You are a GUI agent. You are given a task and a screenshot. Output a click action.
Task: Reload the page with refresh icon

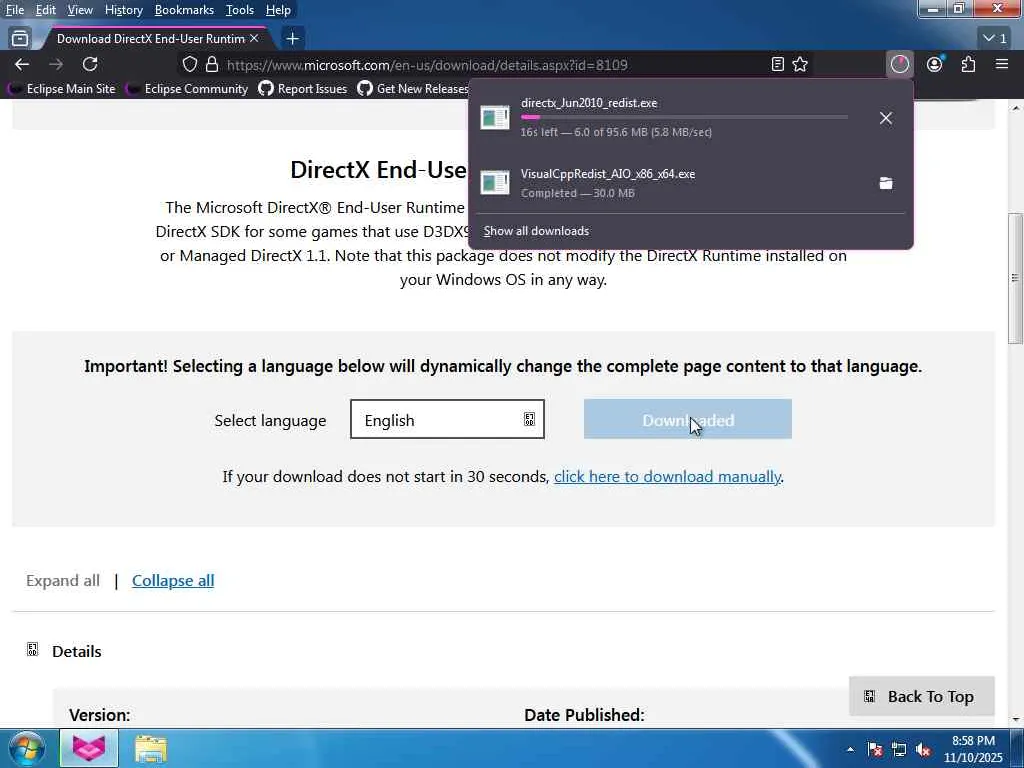(x=90, y=64)
